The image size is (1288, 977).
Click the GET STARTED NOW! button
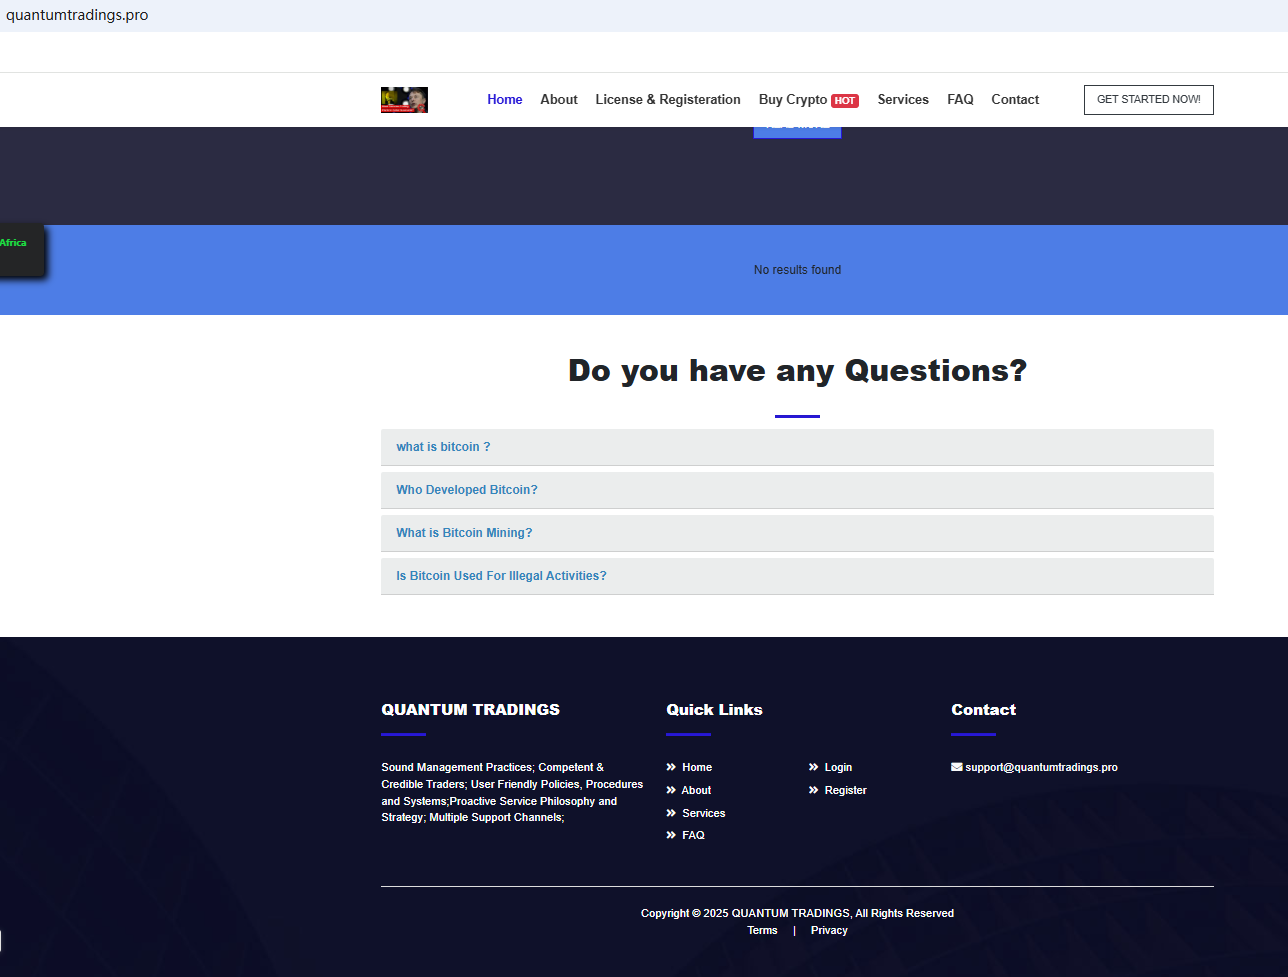click(x=1149, y=100)
